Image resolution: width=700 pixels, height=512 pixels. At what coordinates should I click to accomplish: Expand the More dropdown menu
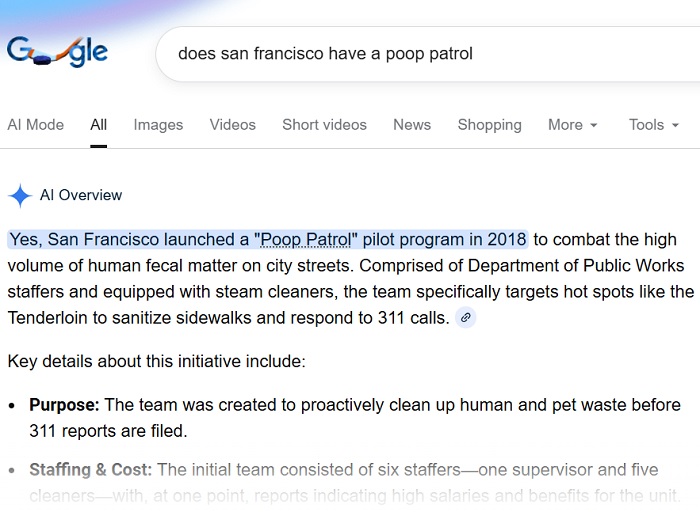pos(572,125)
